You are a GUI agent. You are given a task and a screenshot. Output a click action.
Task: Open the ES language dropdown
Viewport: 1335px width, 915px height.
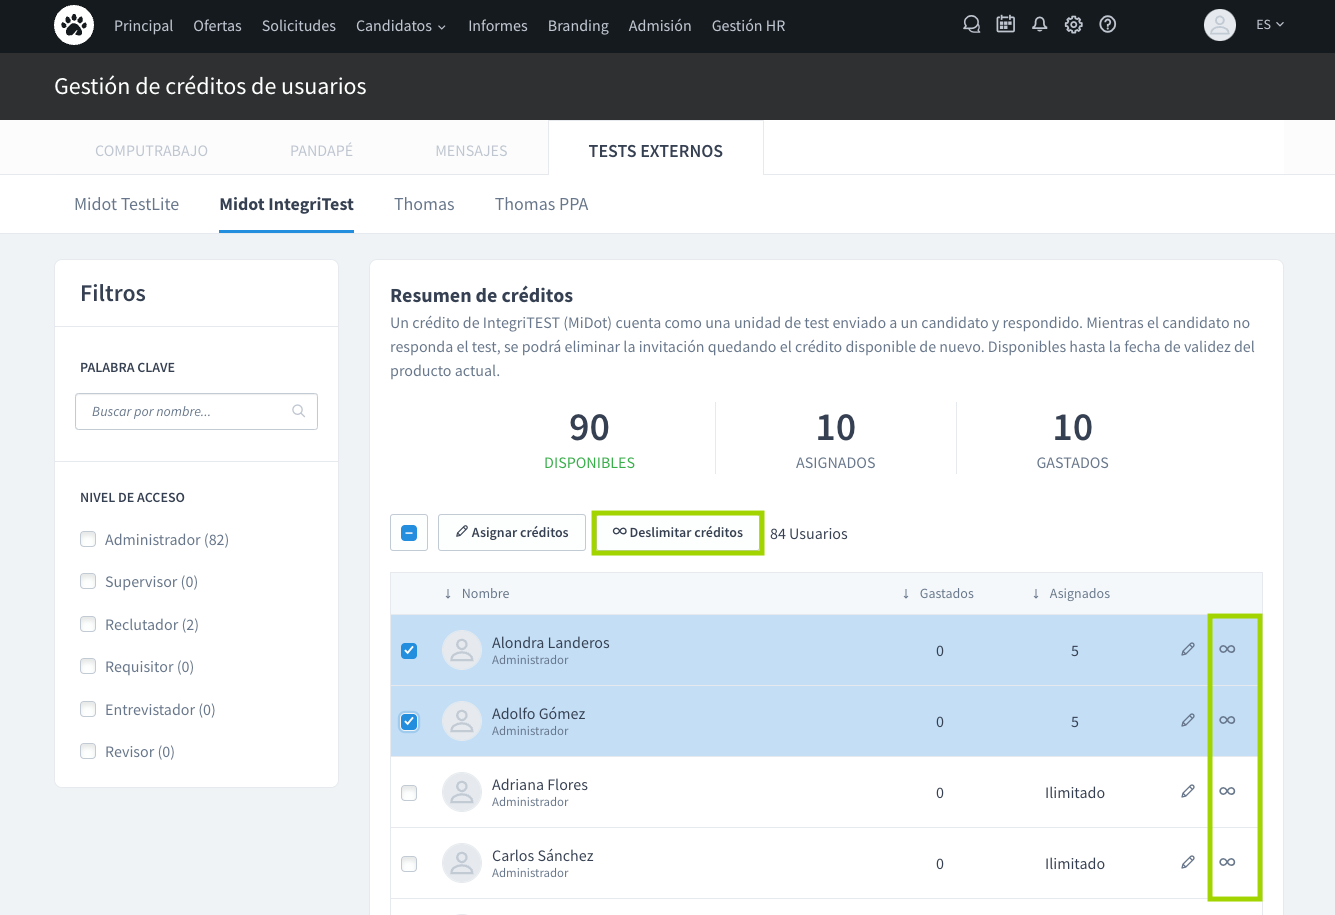[1269, 25]
